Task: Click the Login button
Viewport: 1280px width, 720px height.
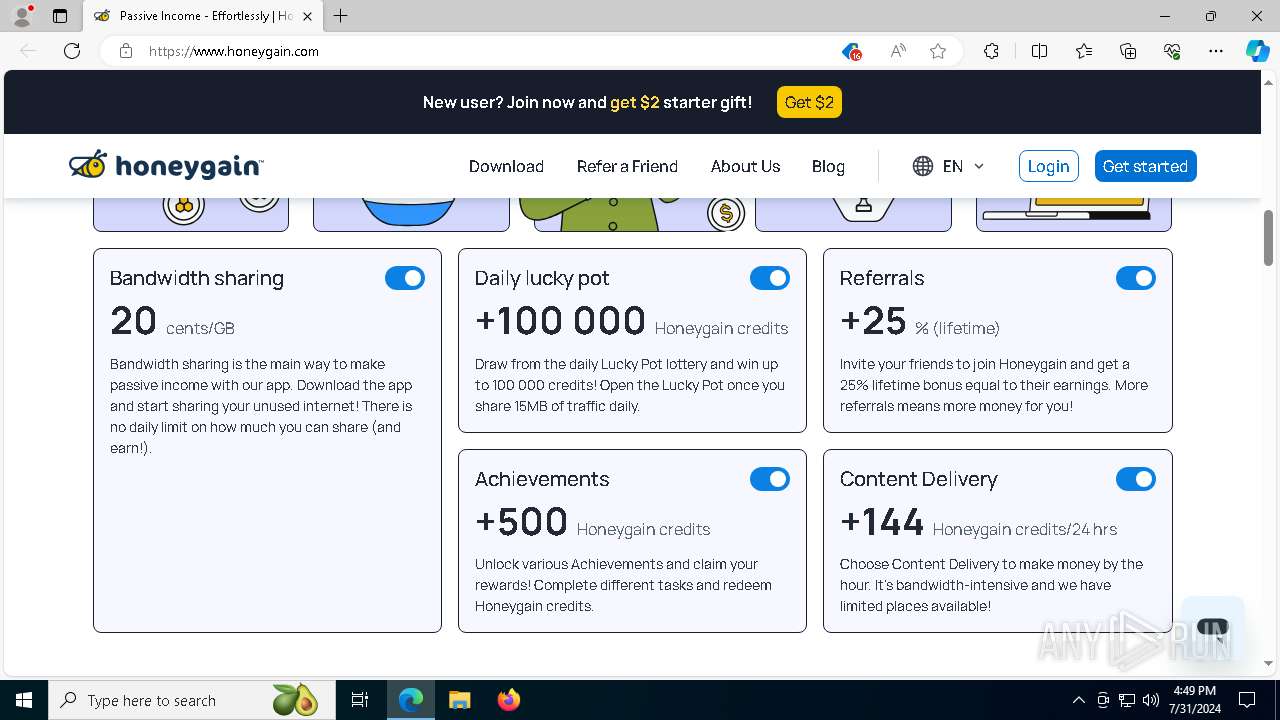Action: 1049,166
